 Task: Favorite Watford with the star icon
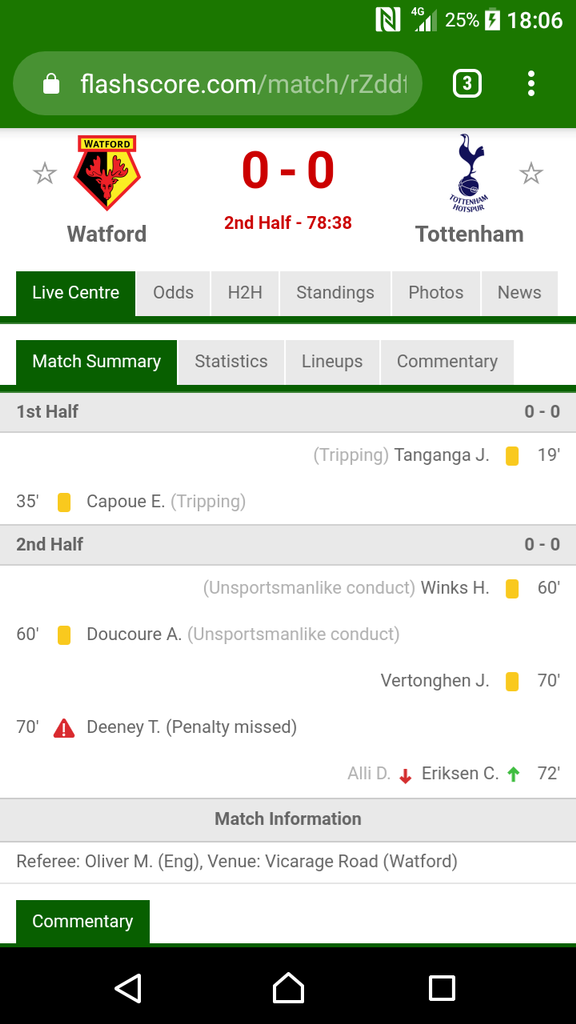pyautogui.click(x=44, y=174)
